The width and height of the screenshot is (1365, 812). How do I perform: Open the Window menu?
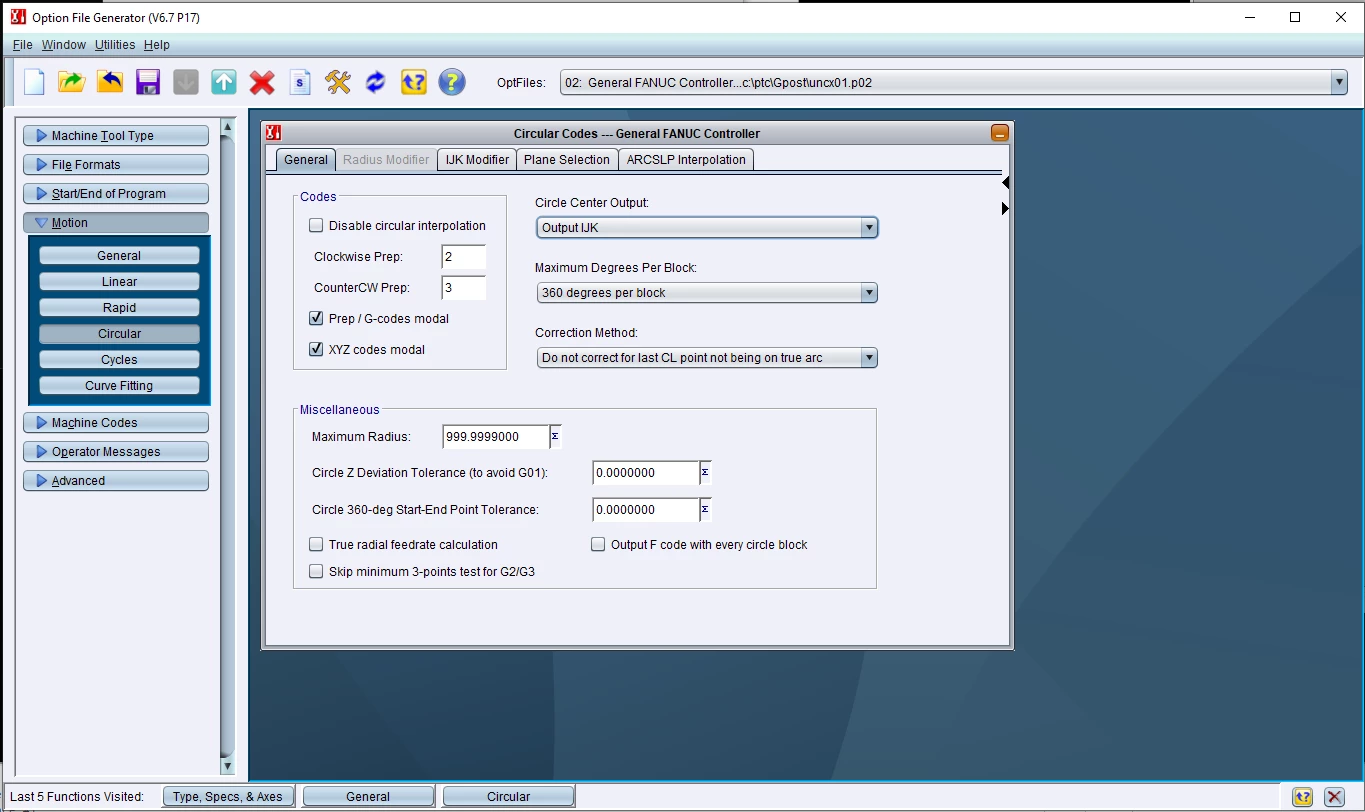click(x=64, y=45)
